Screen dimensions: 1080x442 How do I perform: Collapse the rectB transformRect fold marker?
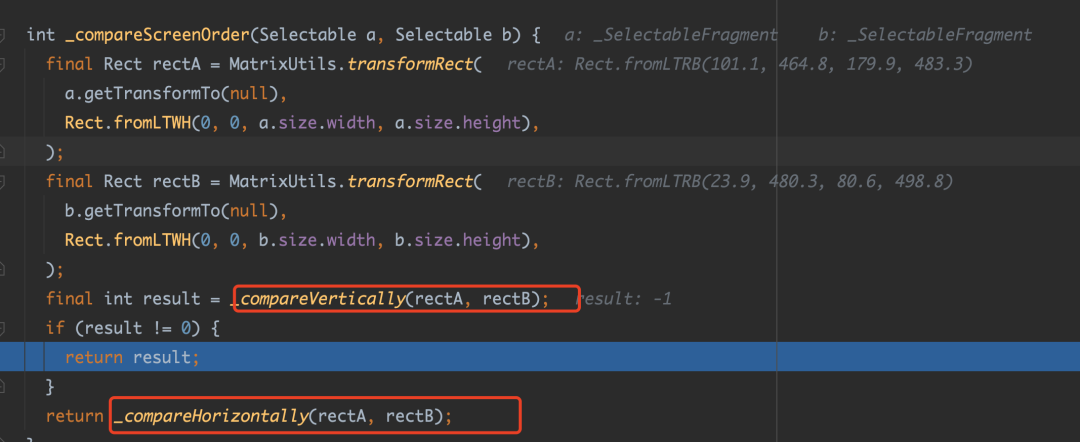tap(4, 182)
